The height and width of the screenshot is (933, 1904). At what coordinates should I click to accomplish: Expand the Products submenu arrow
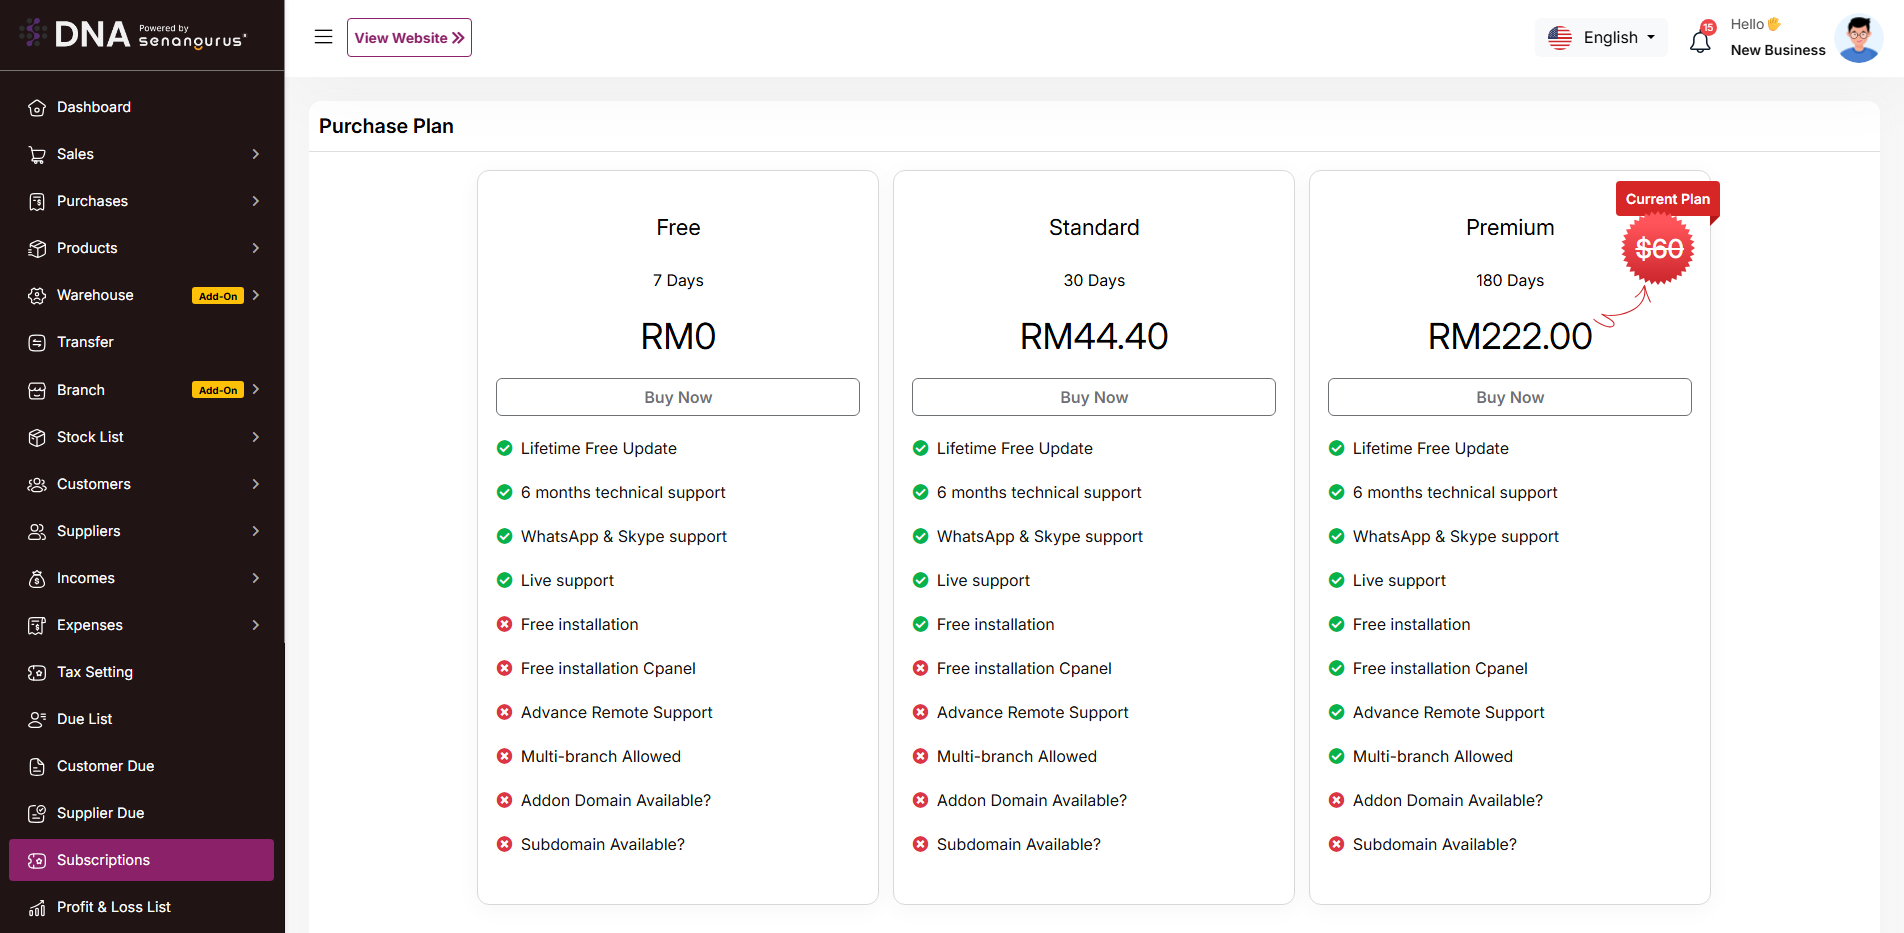[x=256, y=248]
